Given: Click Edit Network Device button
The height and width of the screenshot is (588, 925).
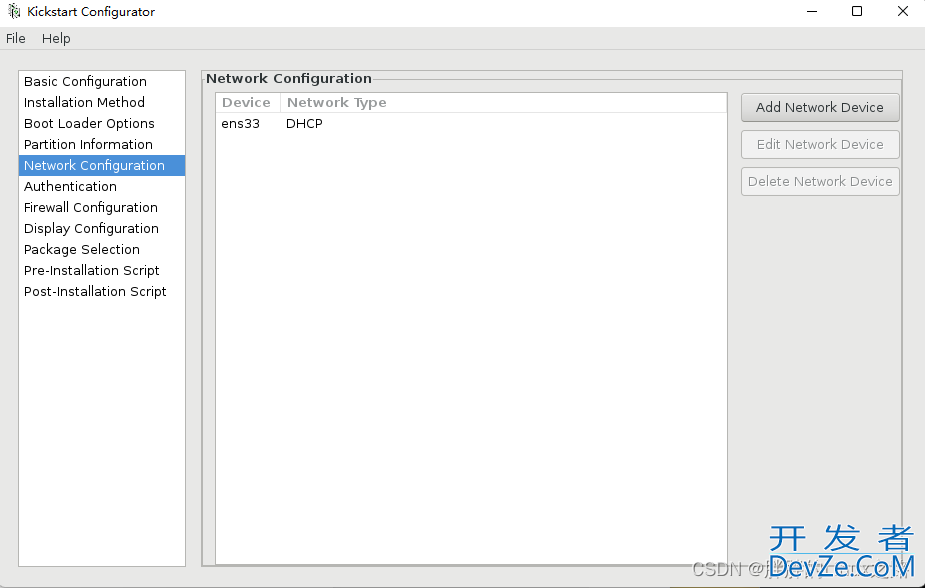Looking at the screenshot, I should pos(820,144).
